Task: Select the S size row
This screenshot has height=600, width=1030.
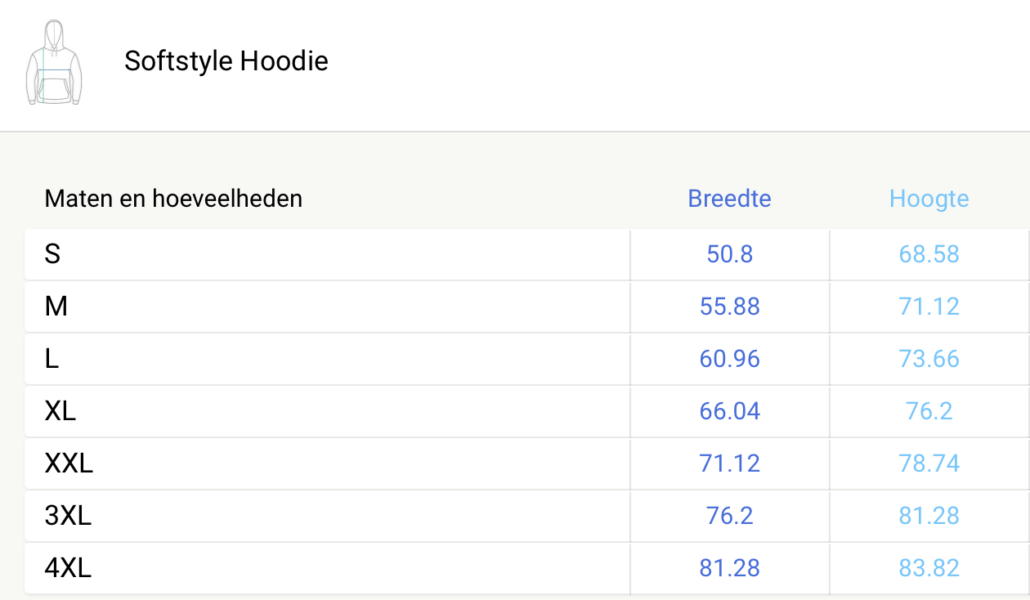Action: (527, 254)
